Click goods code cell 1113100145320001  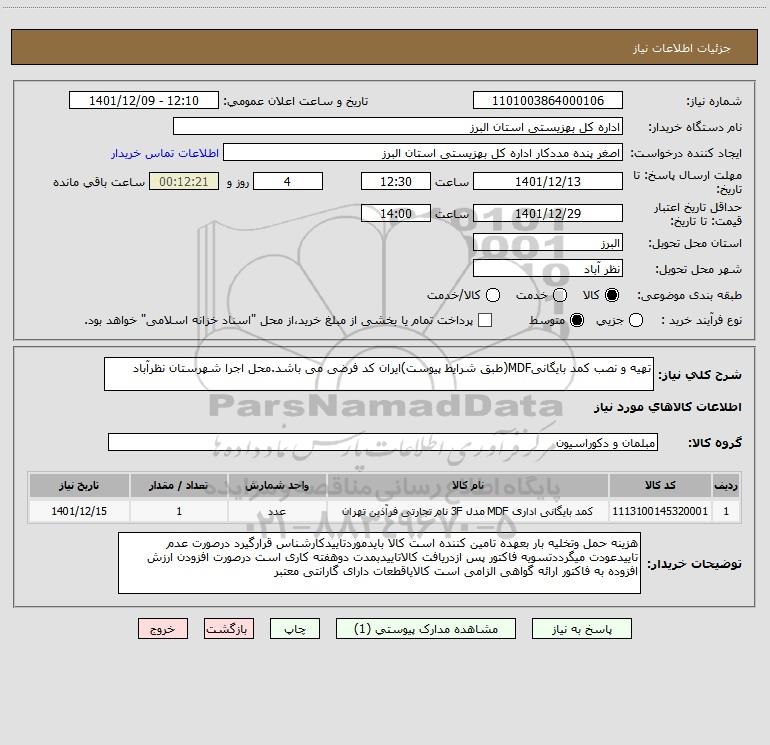point(660,511)
